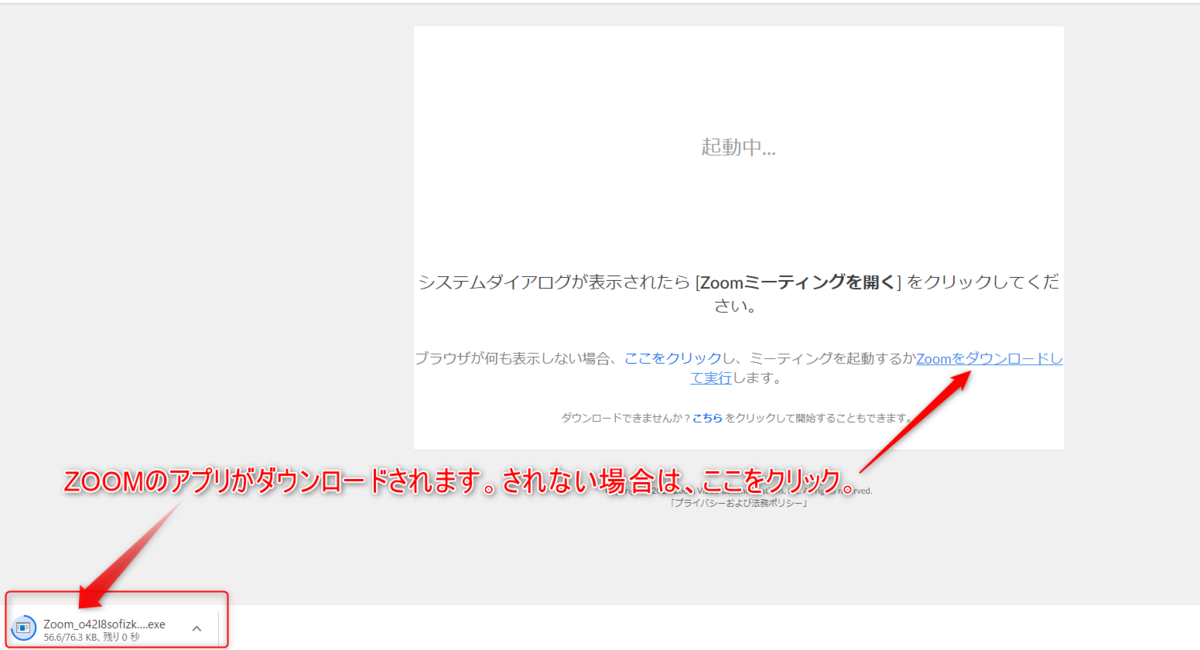This screenshot has width=1200, height=650.
Task: Click the 'Zoomをダウンロードして実行' link
Action: (x=989, y=358)
